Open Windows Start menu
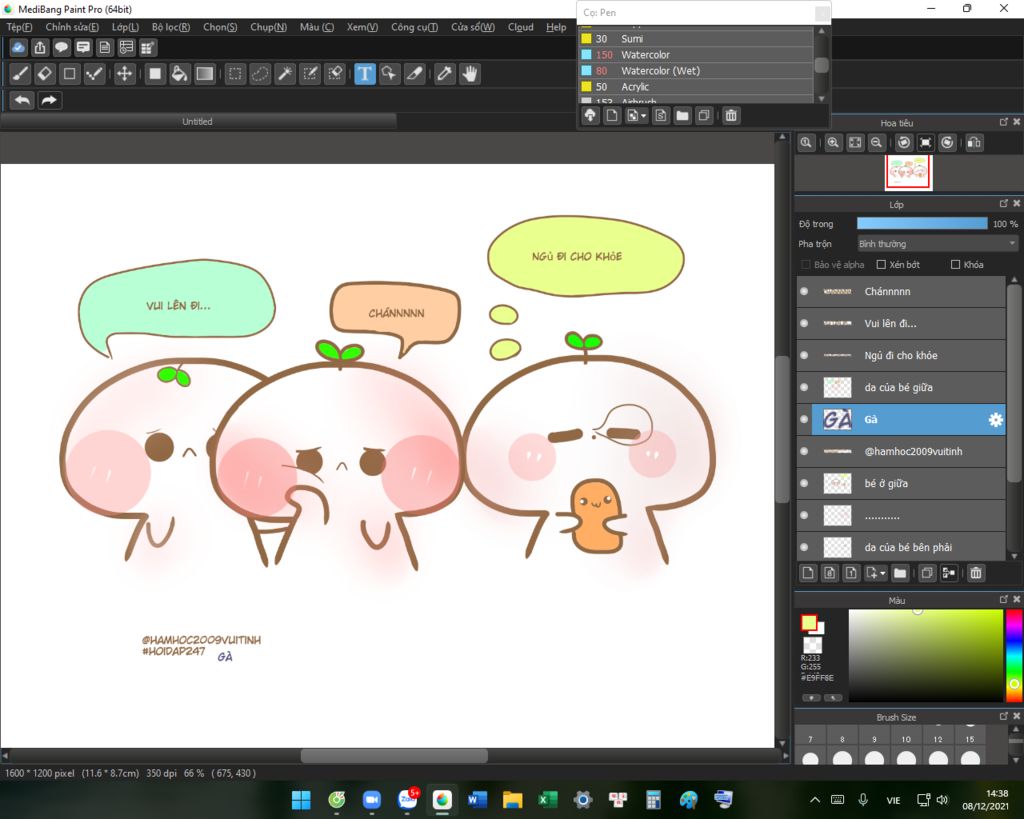Screen dimensions: 1024x819 click(x=301, y=799)
